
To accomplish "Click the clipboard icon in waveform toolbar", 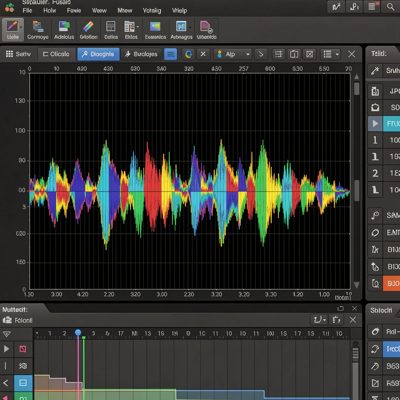I will pos(294,54).
